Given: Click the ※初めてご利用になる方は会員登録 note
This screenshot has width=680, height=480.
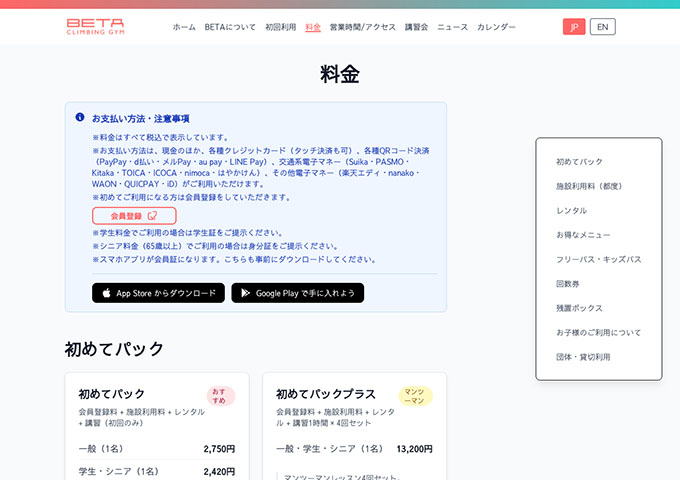Looking at the screenshot, I should click(192, 197).
